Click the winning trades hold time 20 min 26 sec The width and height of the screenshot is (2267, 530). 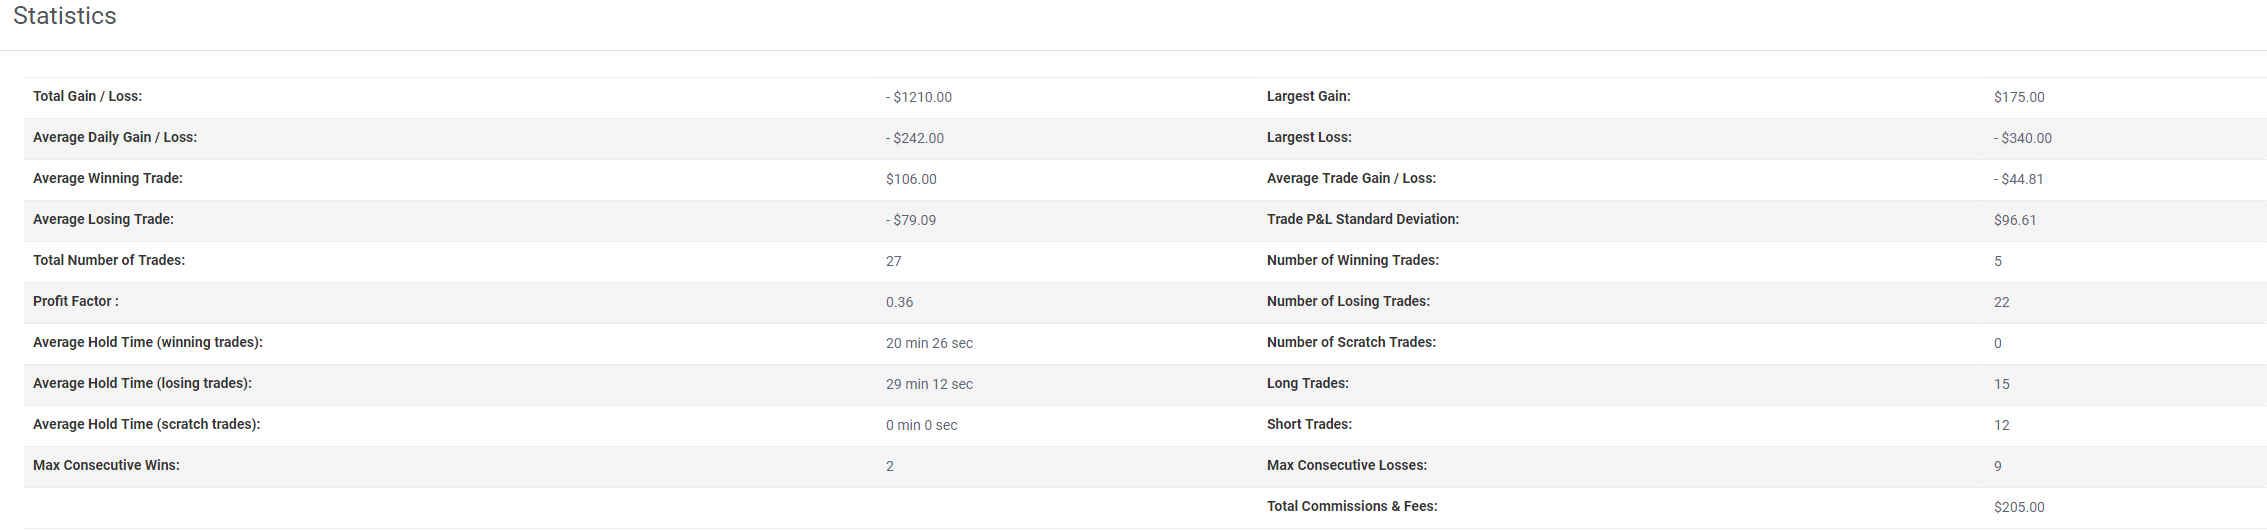[x=929, y=343]
